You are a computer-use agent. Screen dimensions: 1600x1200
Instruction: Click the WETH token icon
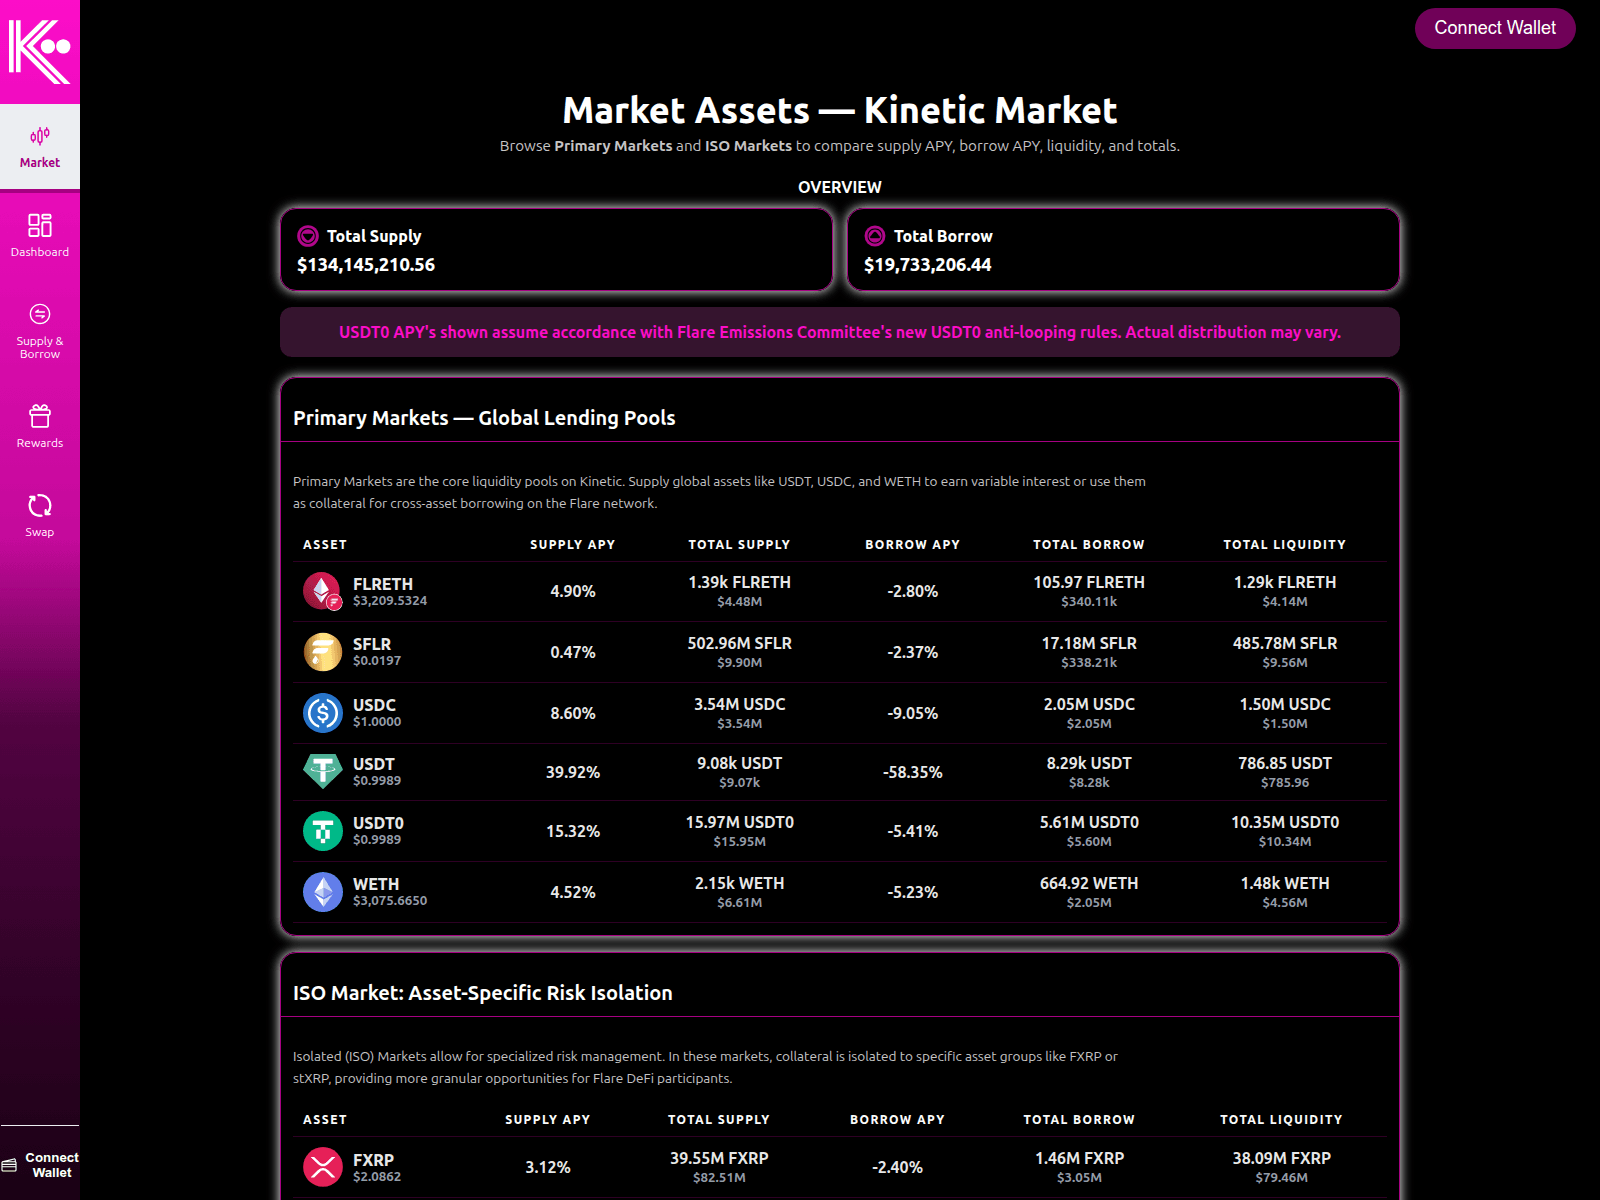[323, 892]
